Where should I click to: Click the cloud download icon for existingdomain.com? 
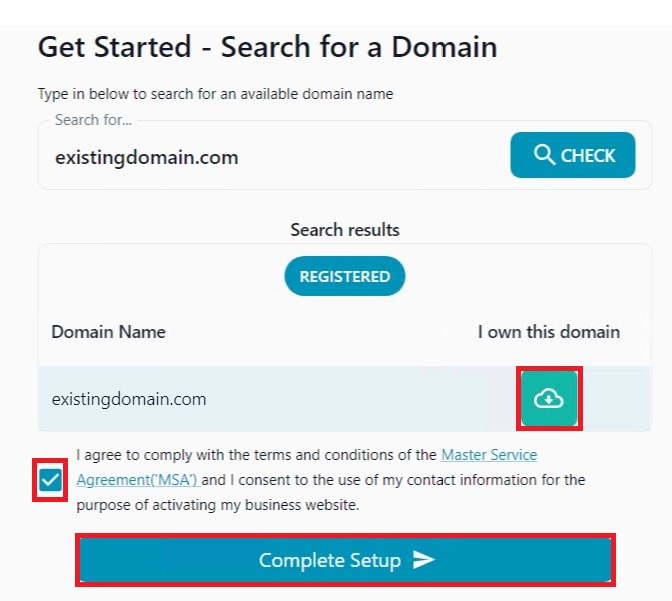pos(549,399)
